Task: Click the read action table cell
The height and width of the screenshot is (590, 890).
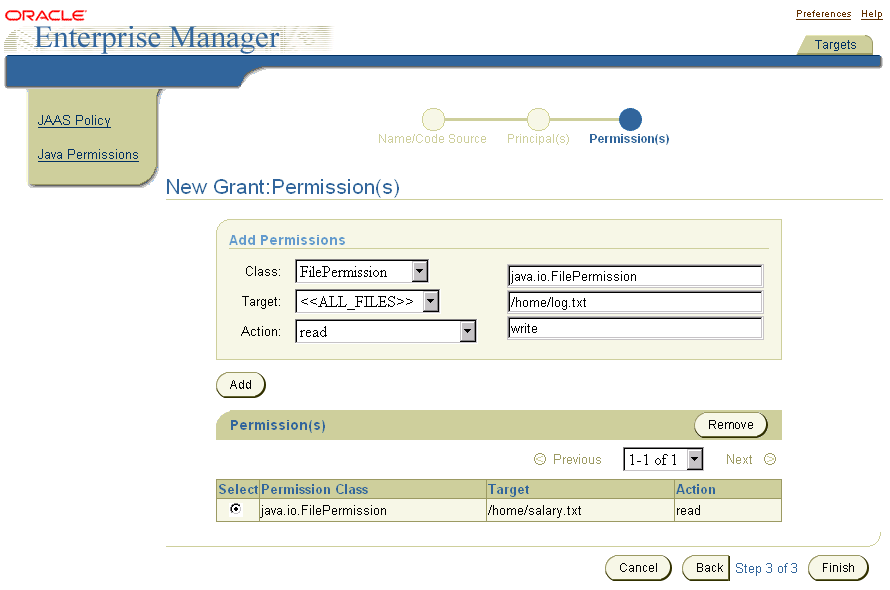Action: click(728, 510)
